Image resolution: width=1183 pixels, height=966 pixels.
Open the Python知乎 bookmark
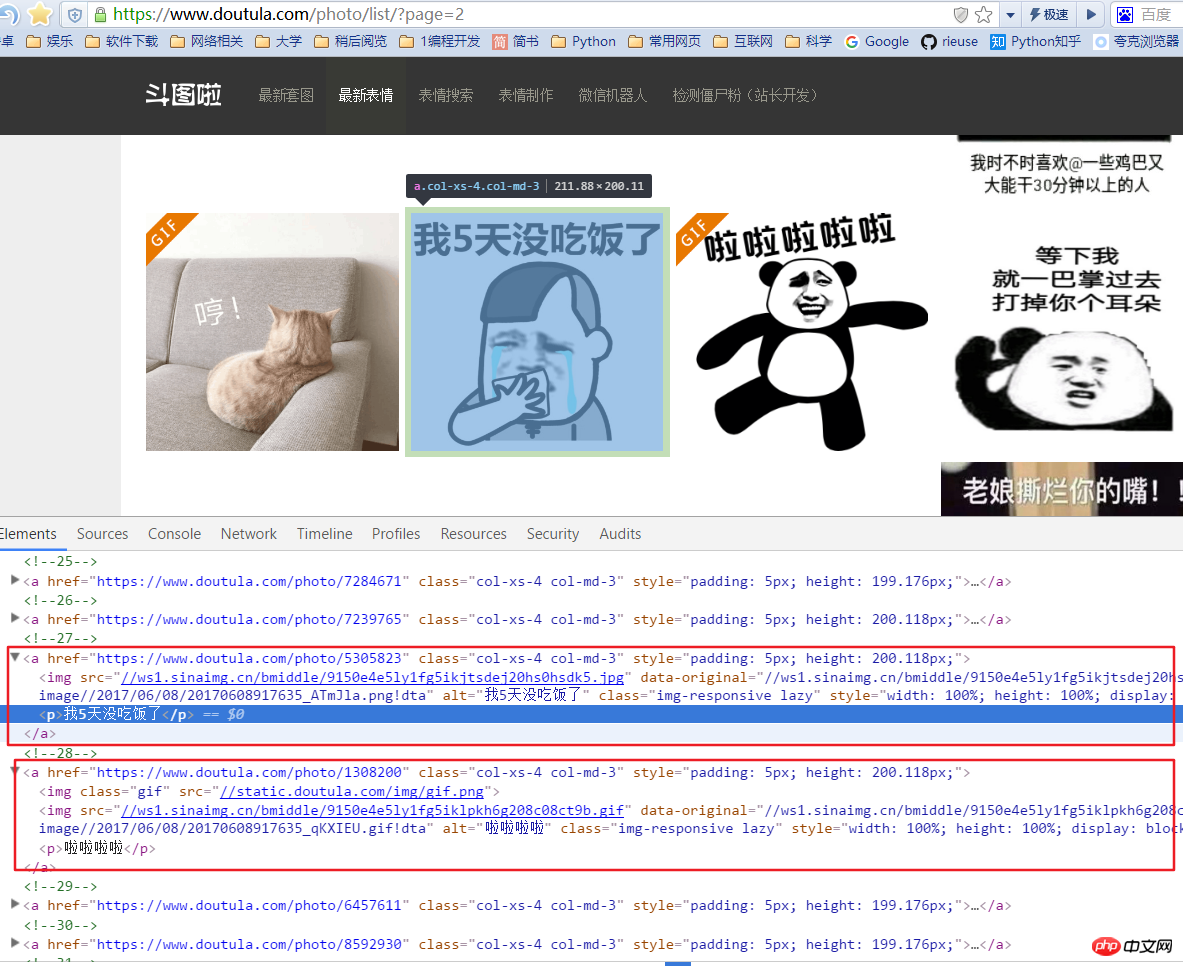point(1036,41)
